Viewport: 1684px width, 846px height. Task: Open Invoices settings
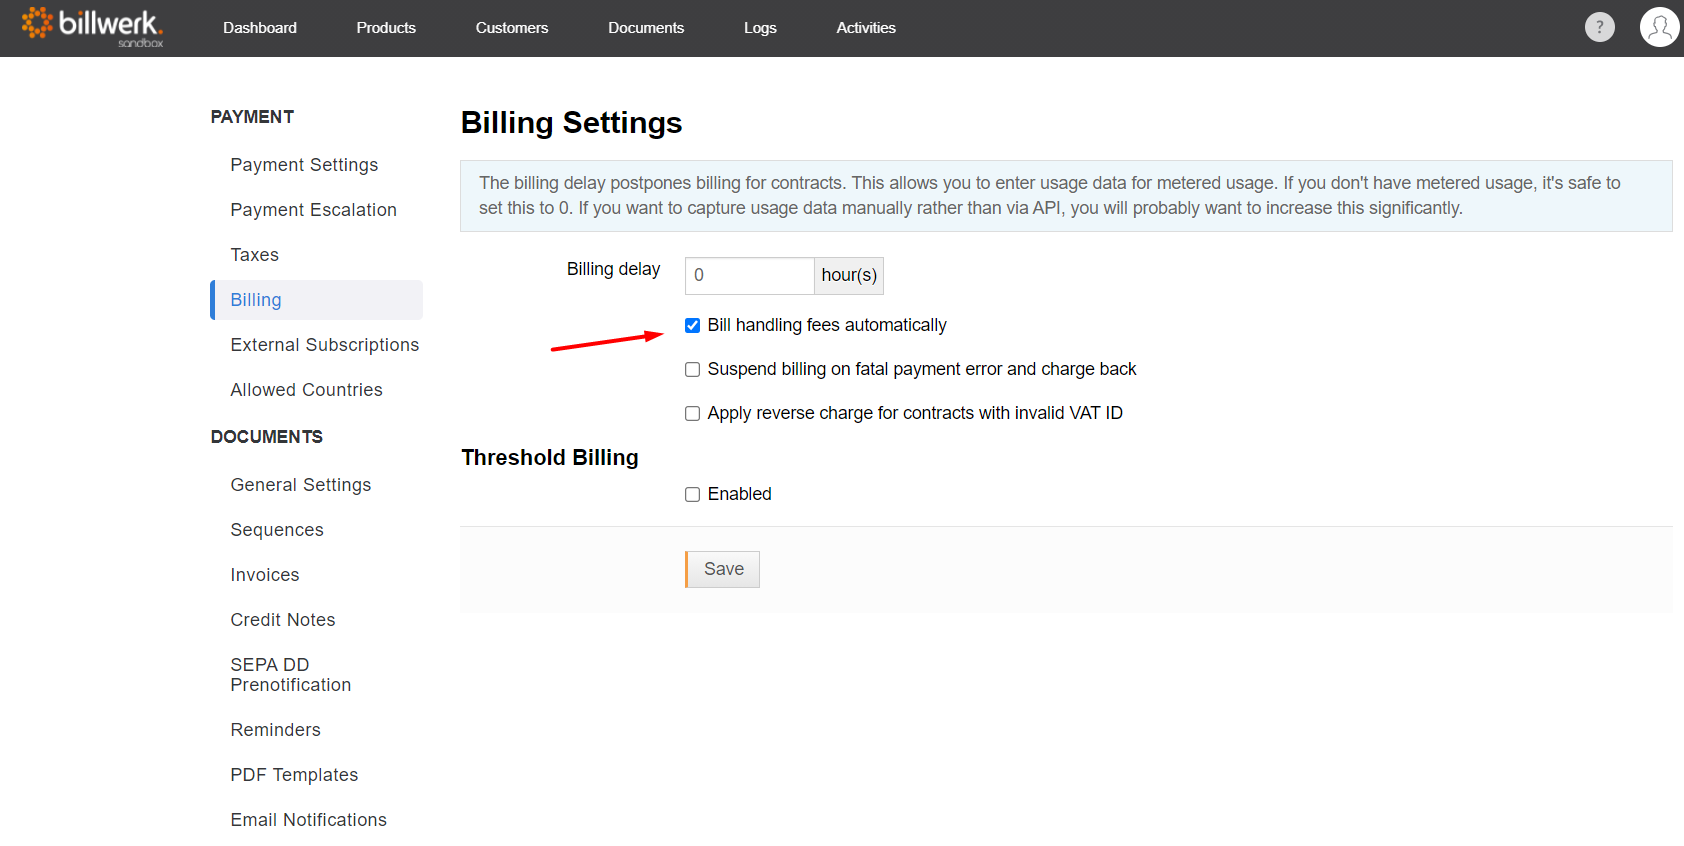[x=265, y=575]
